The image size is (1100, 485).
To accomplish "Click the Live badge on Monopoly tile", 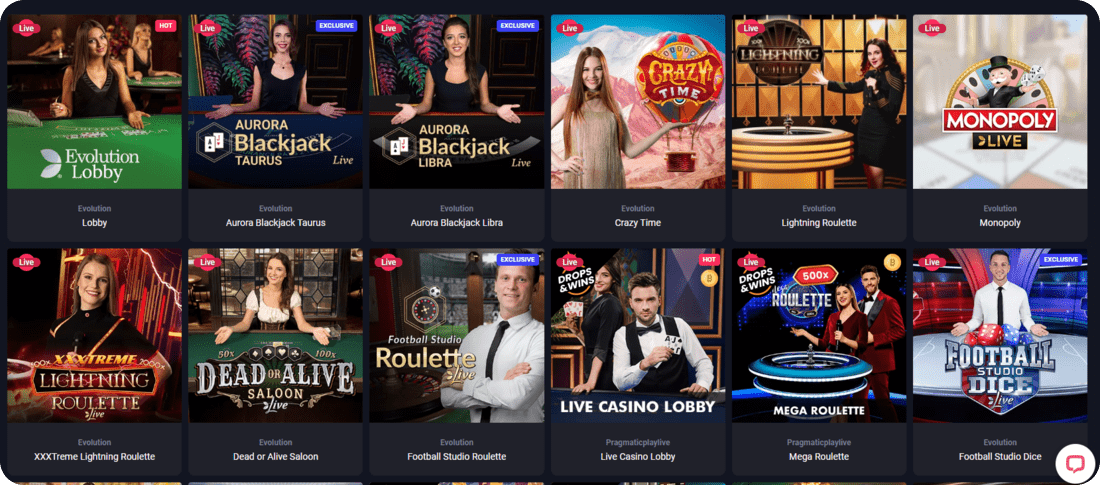I will [932, 28].
